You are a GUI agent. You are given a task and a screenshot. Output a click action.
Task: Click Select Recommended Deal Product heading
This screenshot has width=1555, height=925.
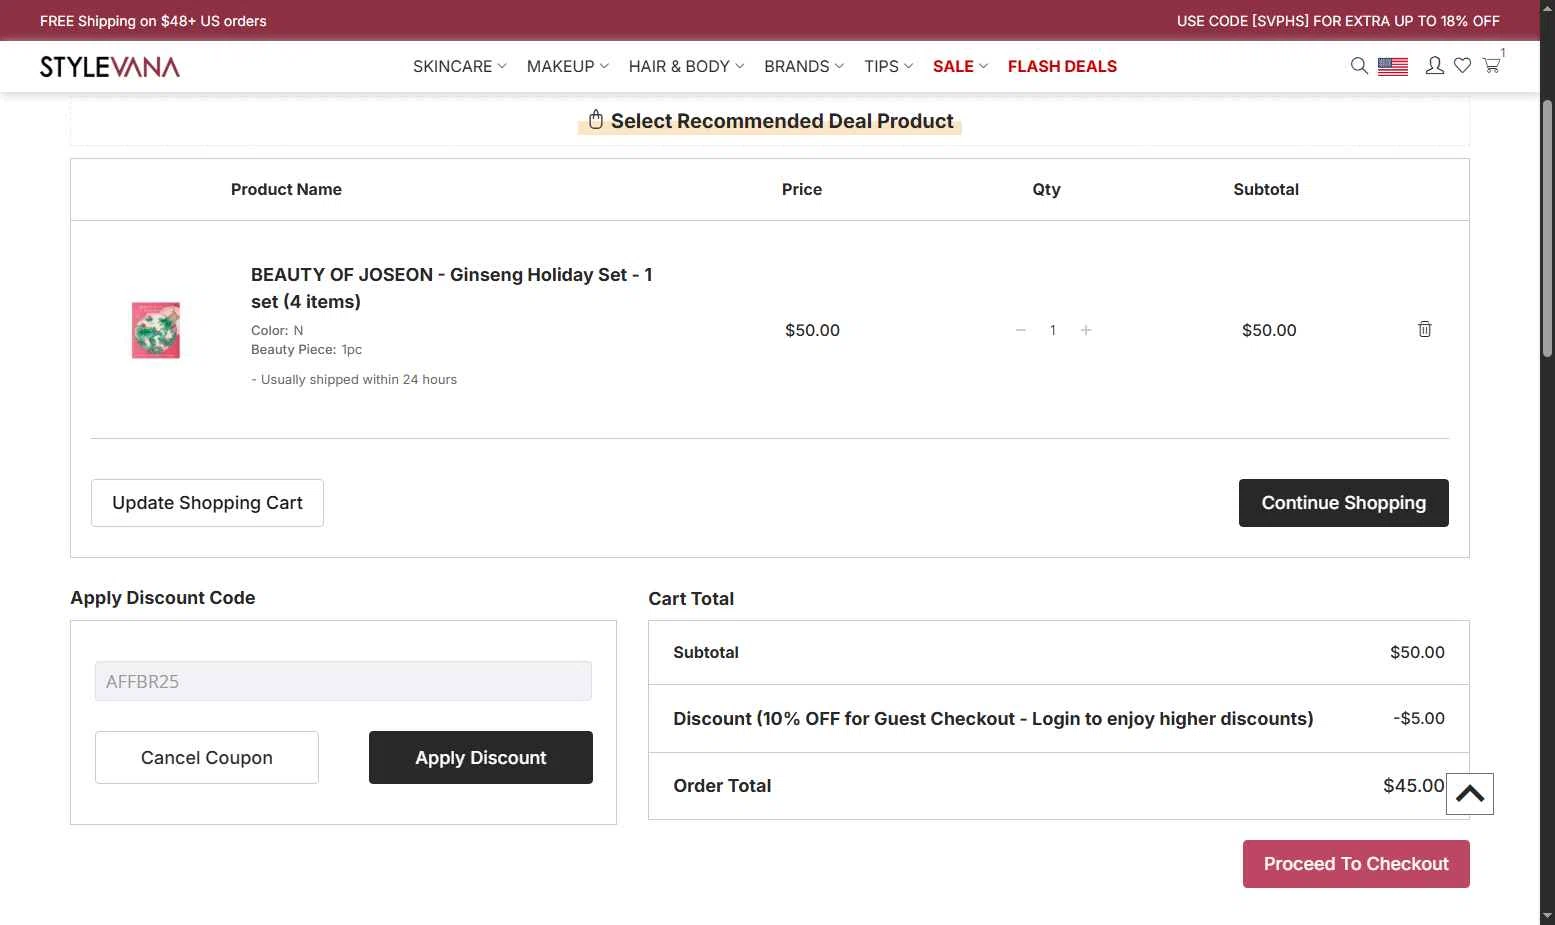(x=782, y=121)
